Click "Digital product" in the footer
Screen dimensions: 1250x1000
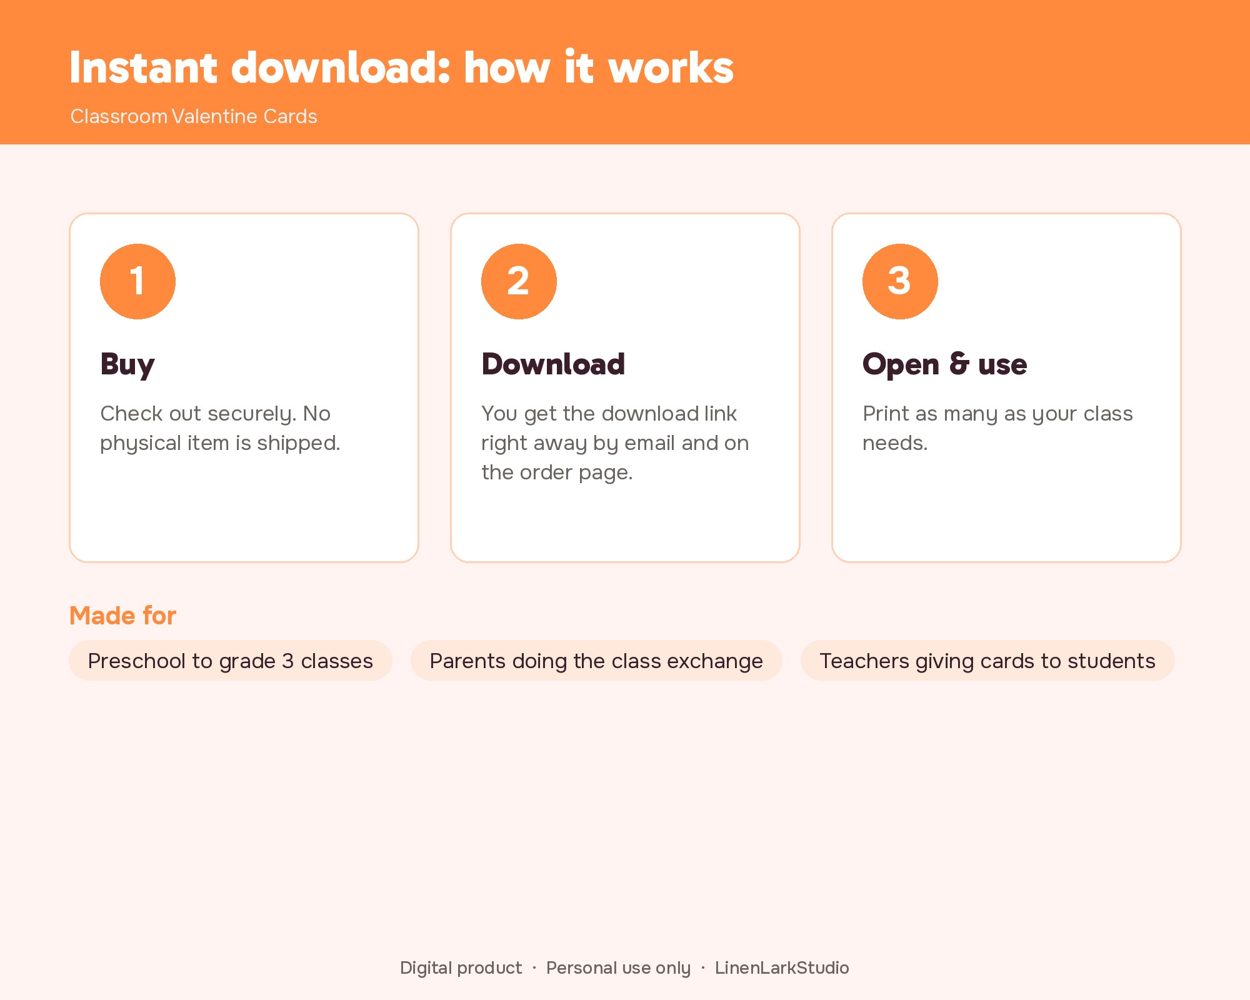coord(461,968)
